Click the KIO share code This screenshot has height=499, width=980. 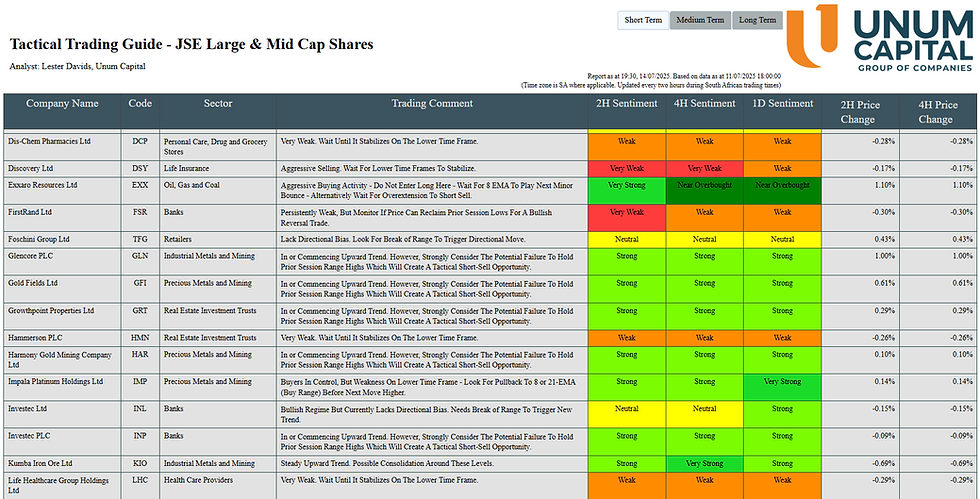click(140, 463)
